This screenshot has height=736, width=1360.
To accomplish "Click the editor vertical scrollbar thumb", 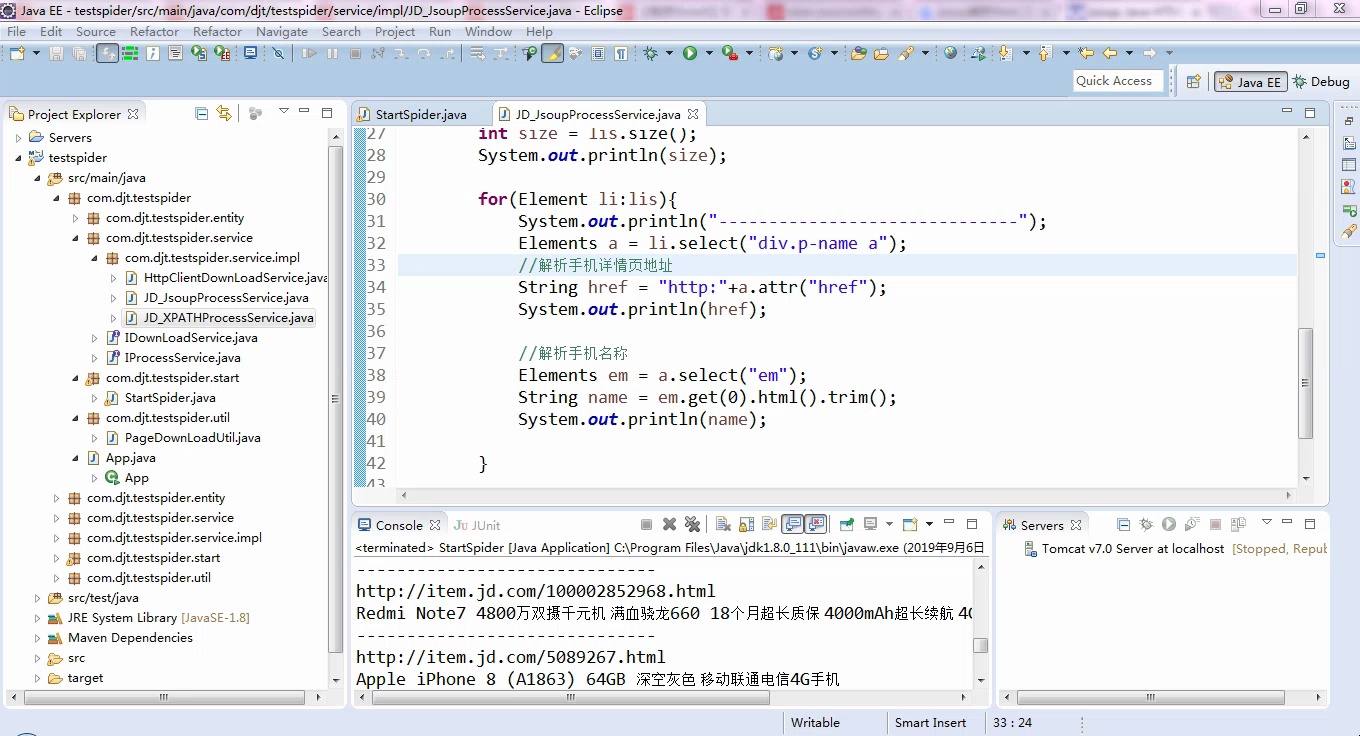I will coord(1305,384).
